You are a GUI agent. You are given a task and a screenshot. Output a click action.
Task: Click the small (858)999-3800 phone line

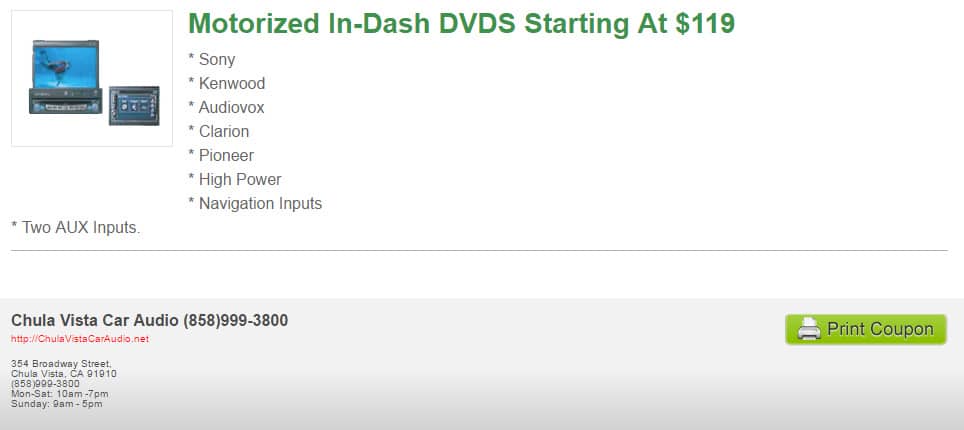pos(45,384)
